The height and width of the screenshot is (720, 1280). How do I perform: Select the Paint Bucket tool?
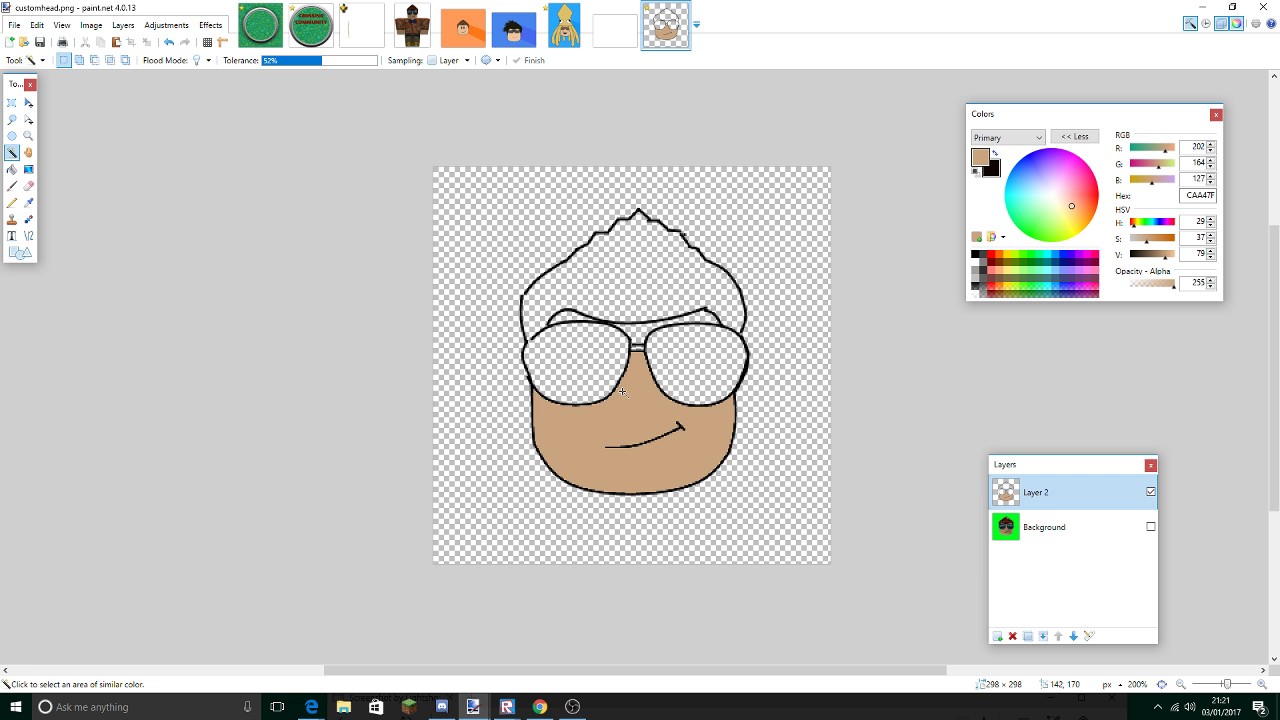coord(12,170)
